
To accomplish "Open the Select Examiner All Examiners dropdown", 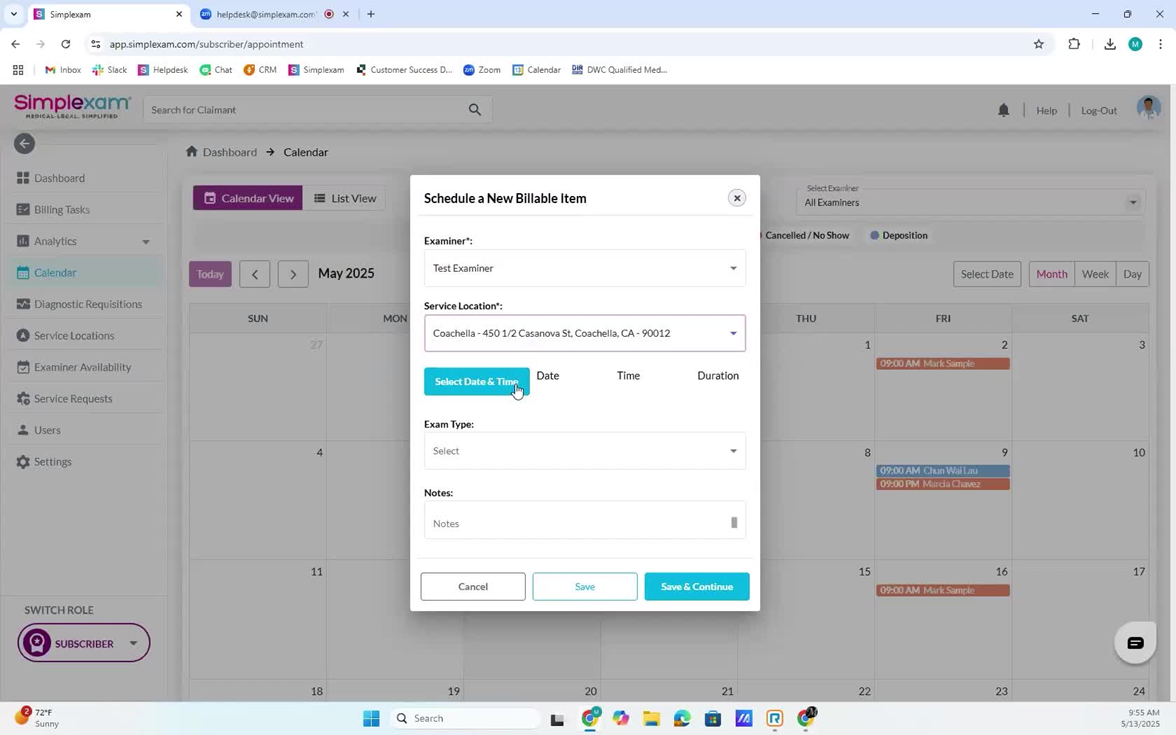I will click(970, 201).
